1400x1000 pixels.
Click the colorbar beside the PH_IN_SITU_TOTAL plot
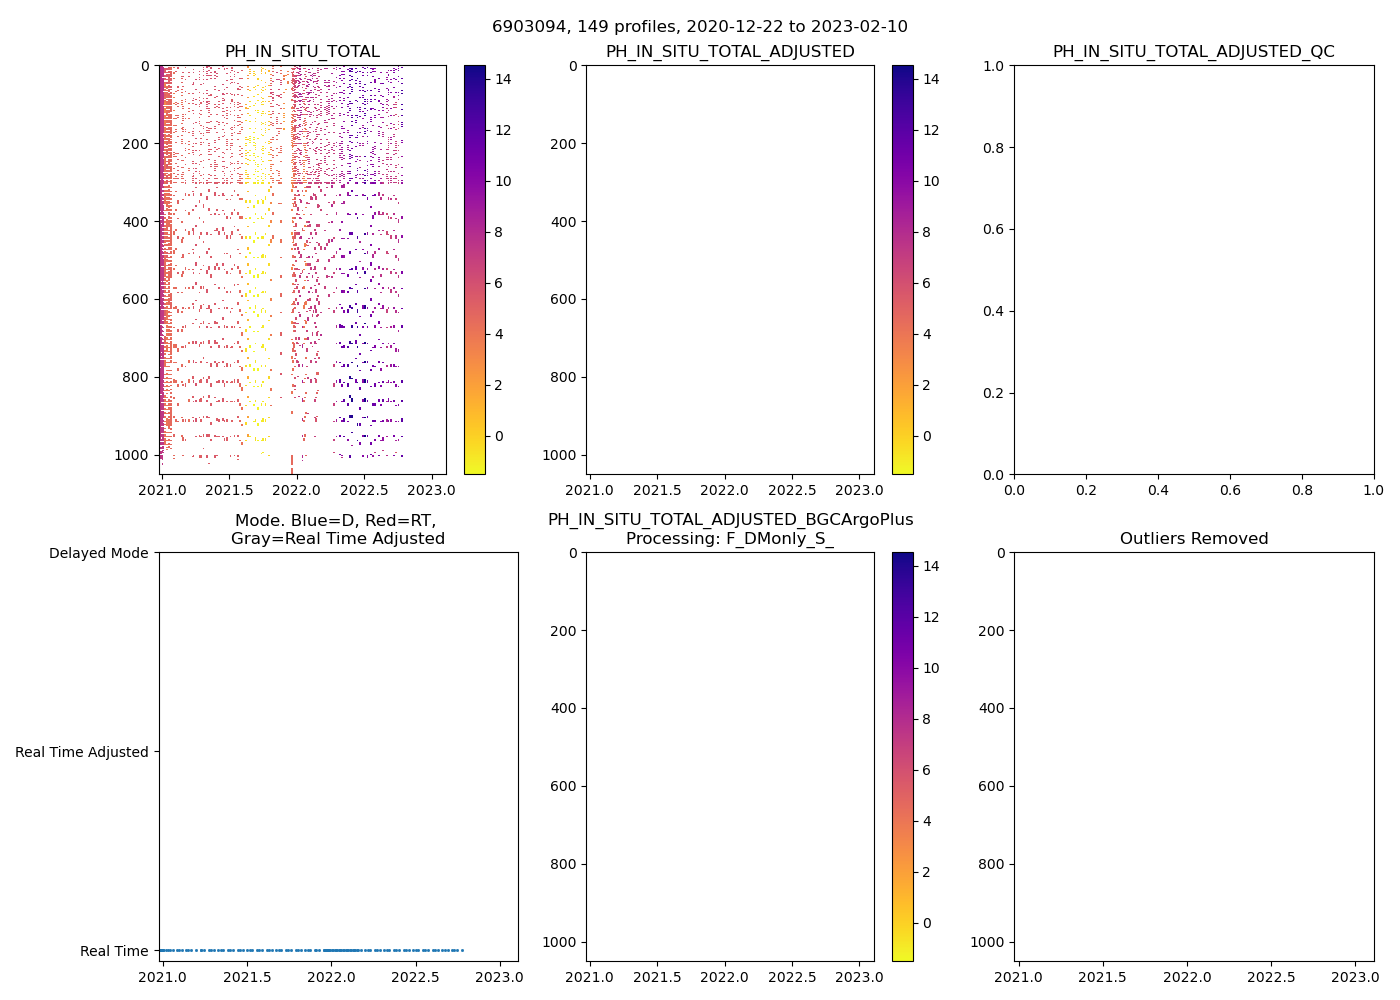pyautogui.click(x=475, y=270)
